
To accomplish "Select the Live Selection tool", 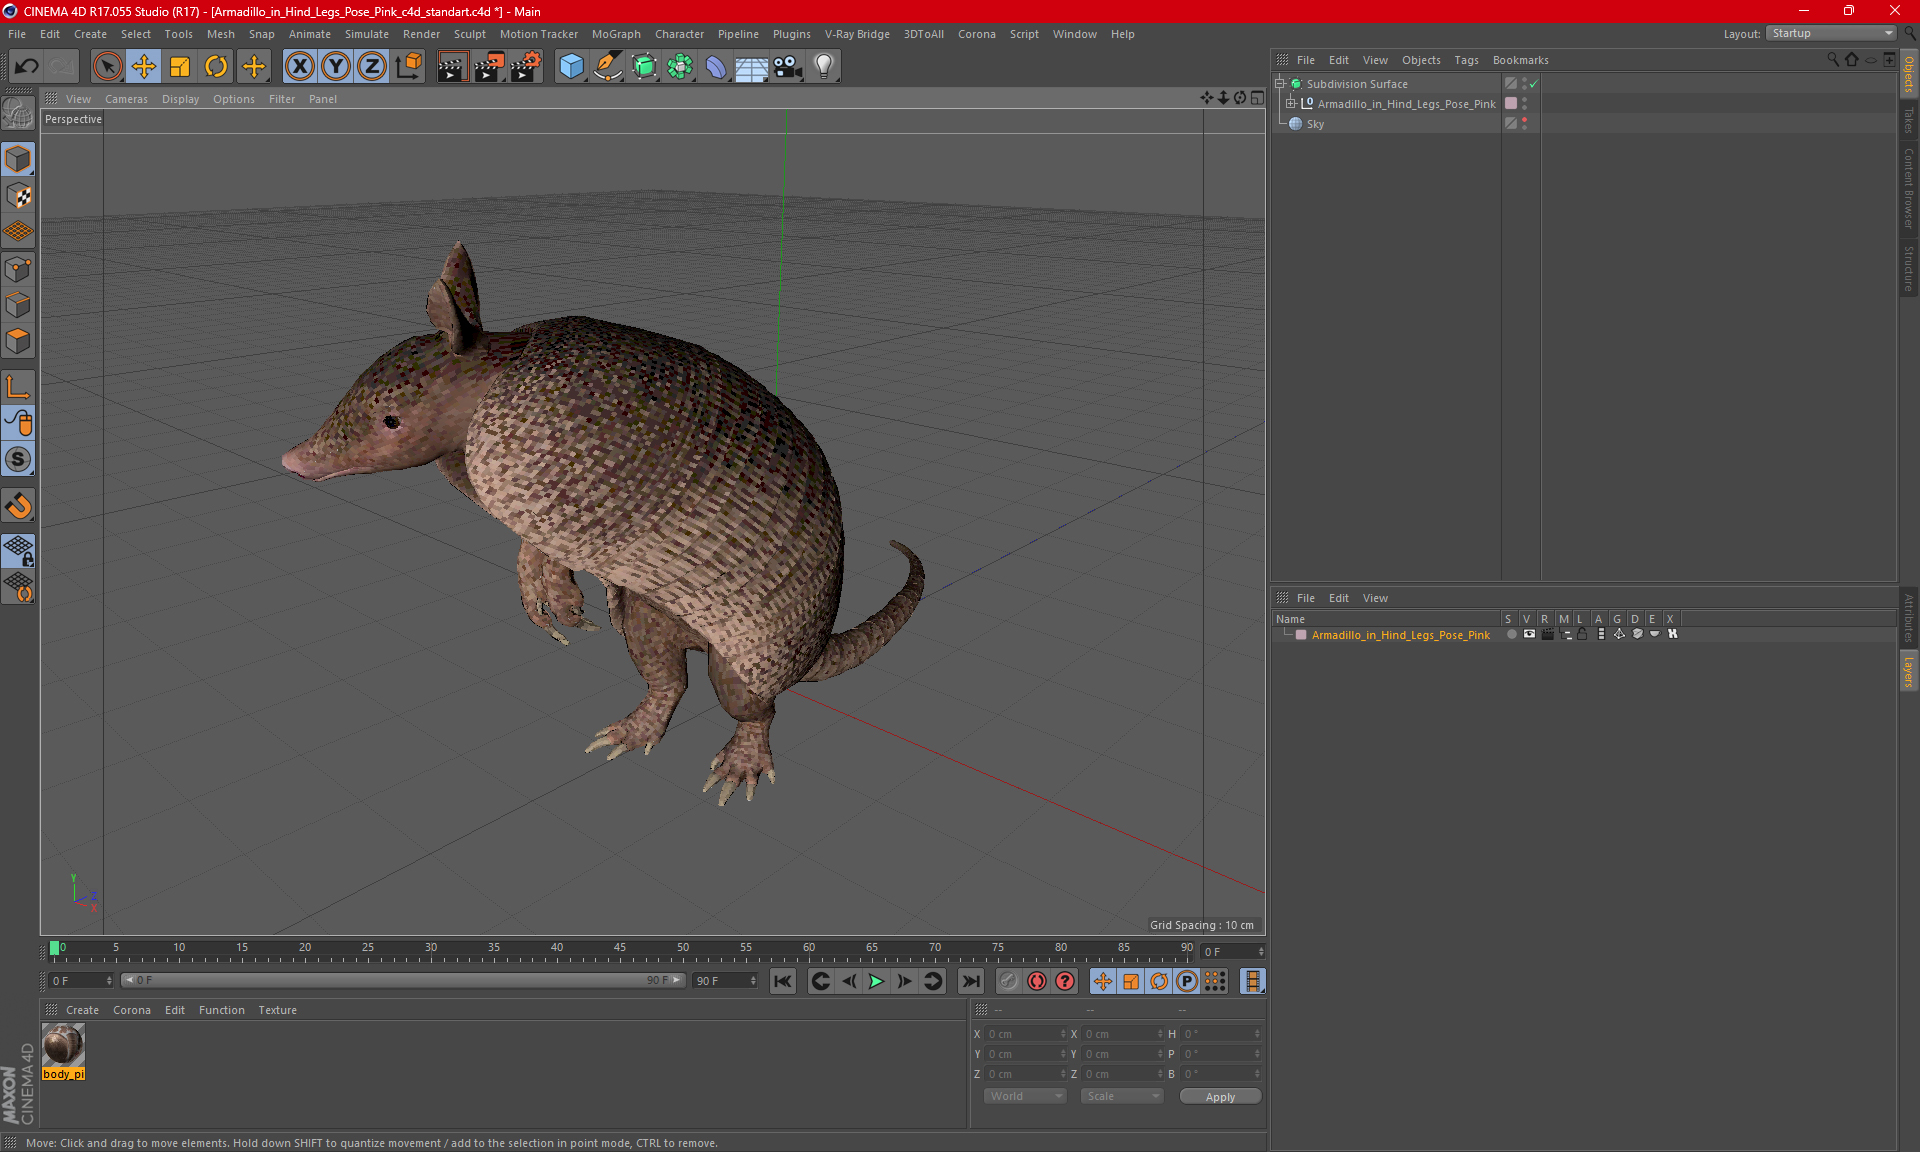I will [x=107, y=67].
